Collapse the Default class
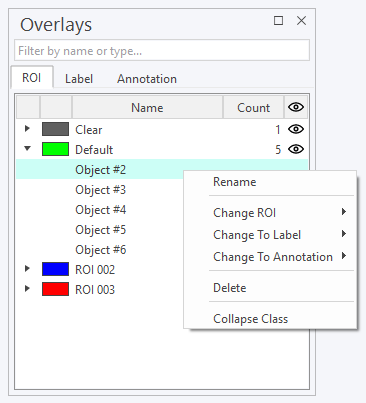Image resolution: width=366 pixels, height=403 pixels. [x=27, y=148]
